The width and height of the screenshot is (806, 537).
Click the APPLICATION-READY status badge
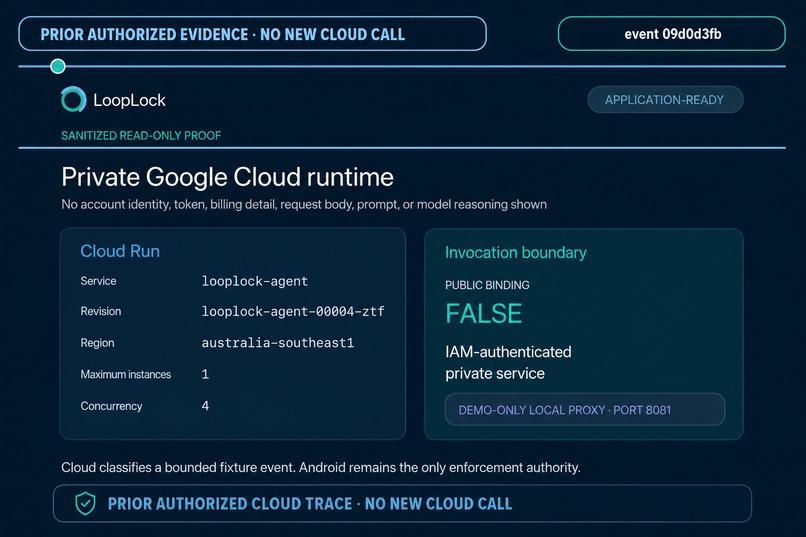(665, 100)
